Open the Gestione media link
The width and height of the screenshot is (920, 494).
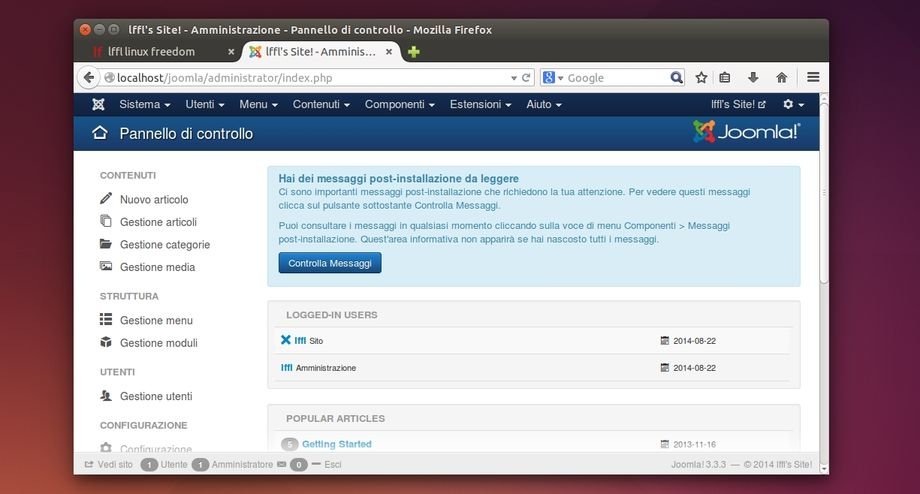[x=157, y=267]
